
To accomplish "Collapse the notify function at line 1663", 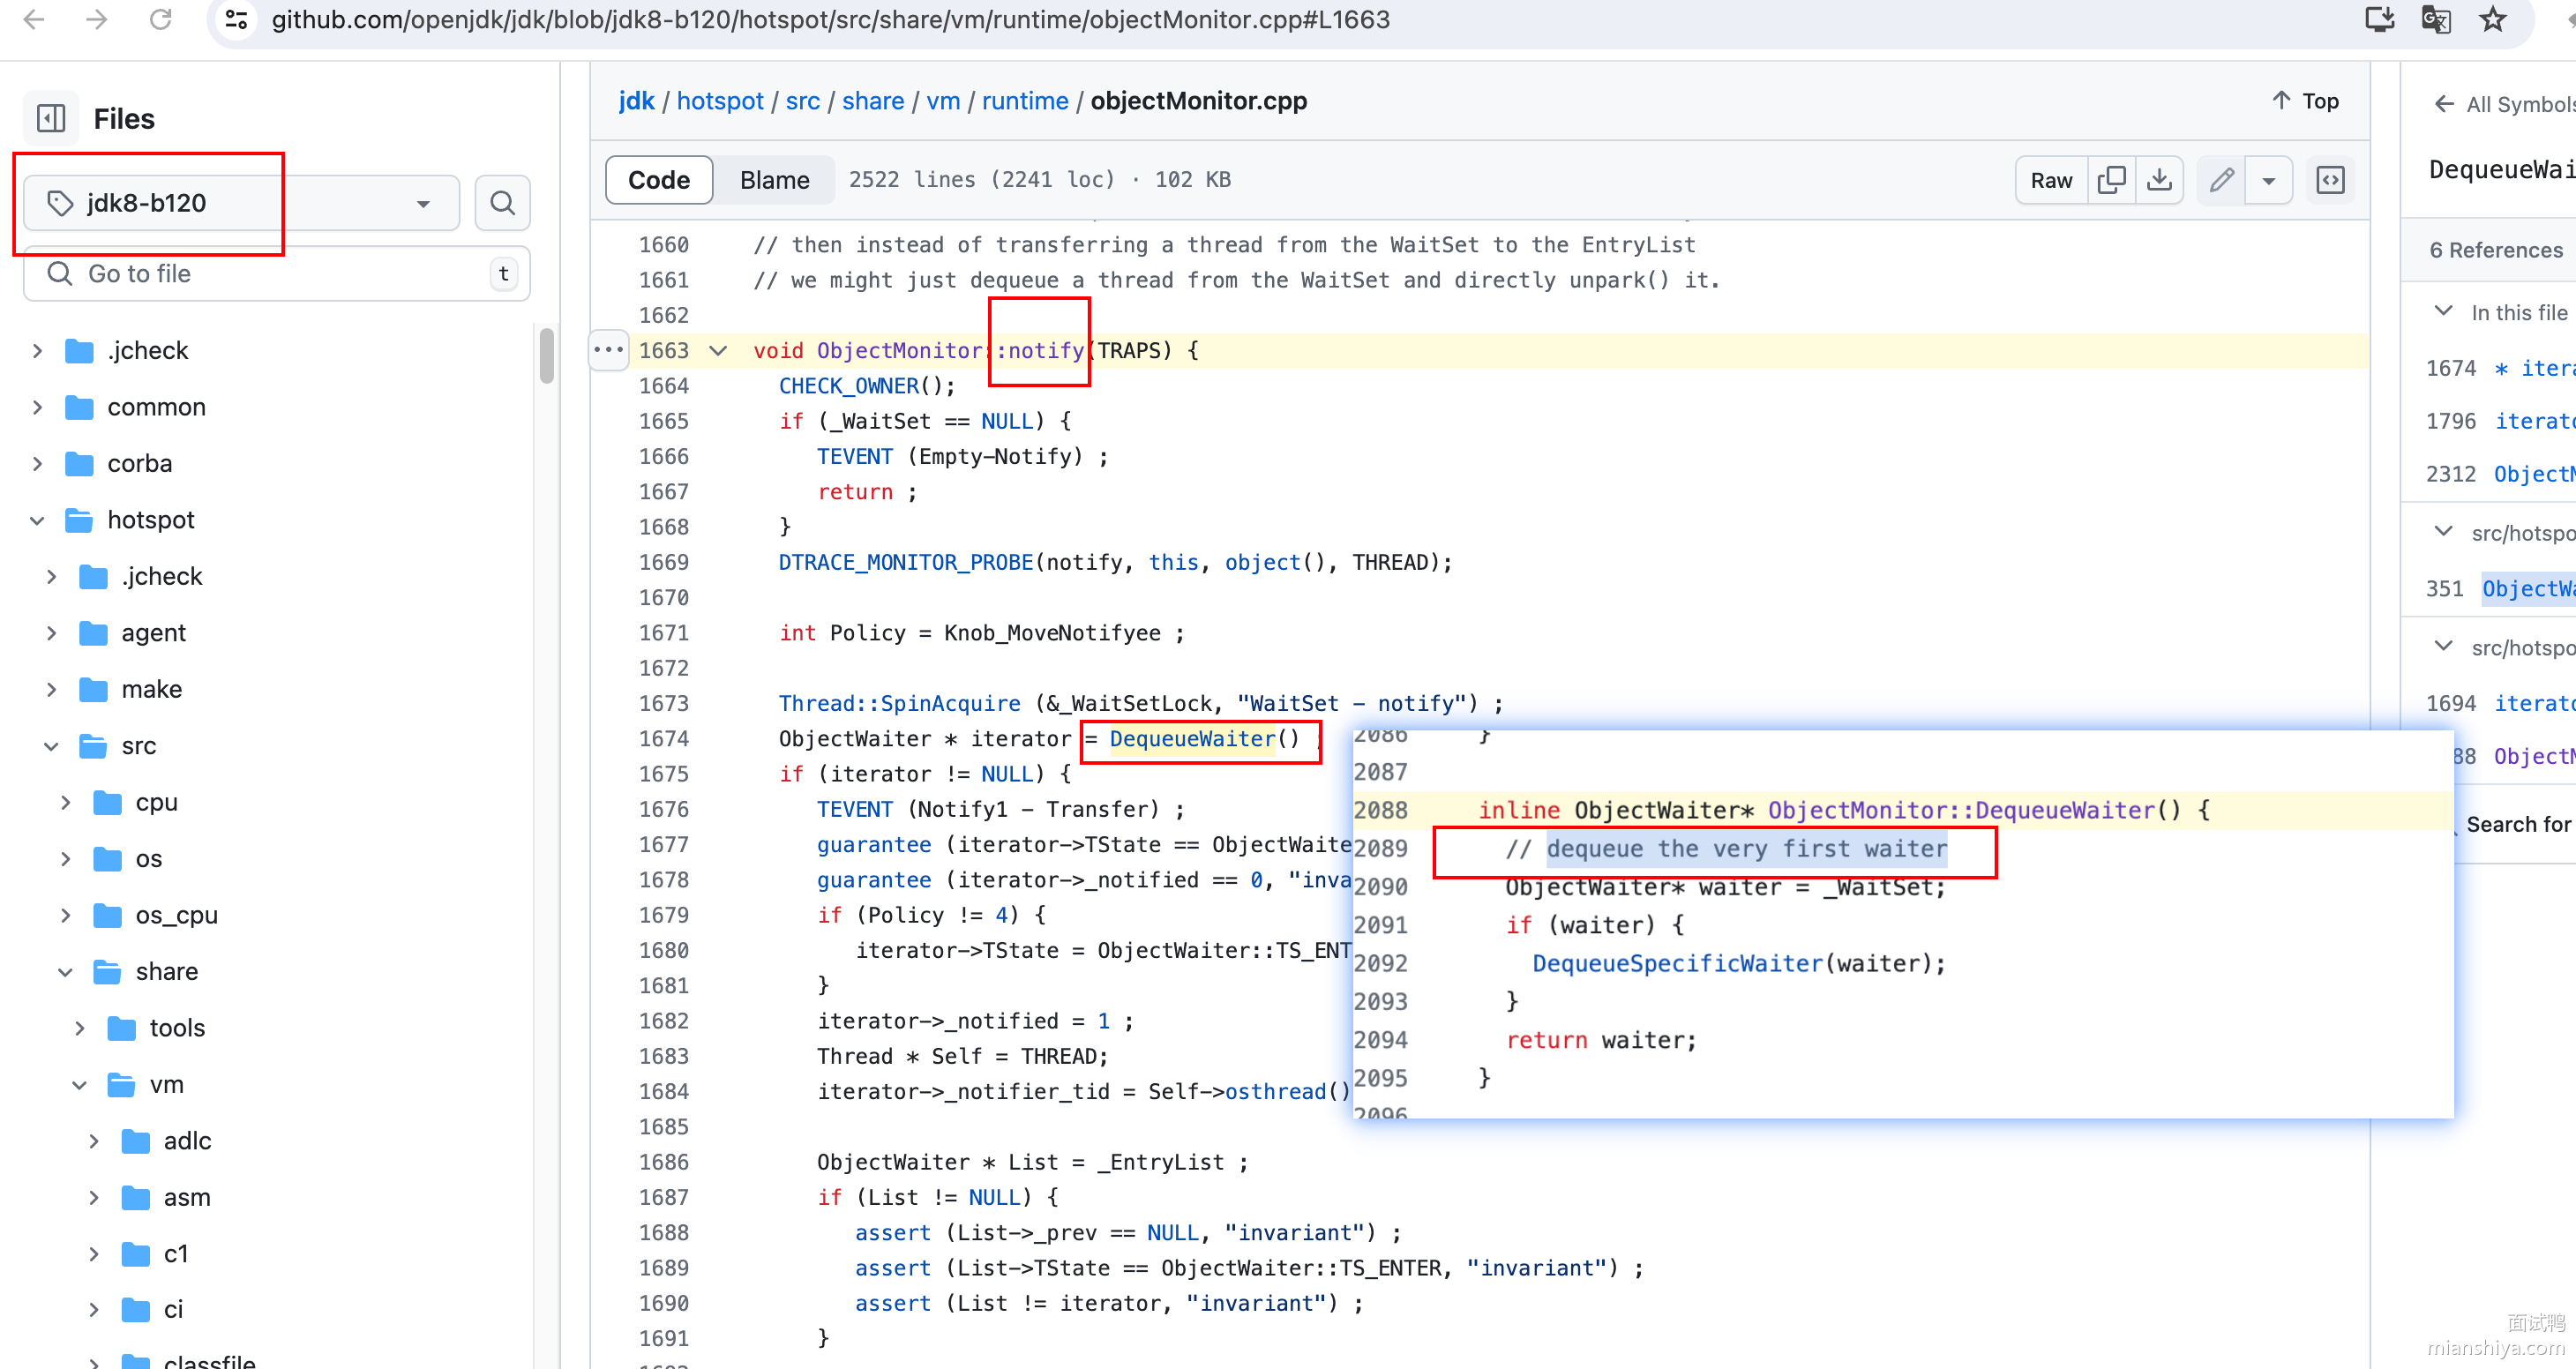I will point(718,351).
